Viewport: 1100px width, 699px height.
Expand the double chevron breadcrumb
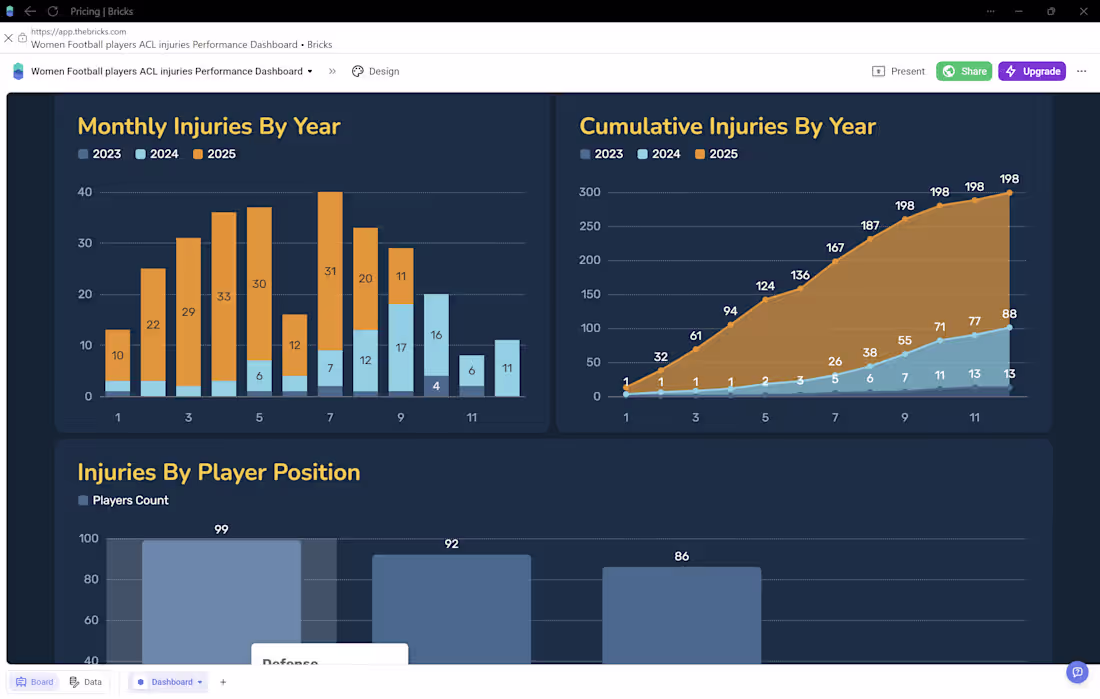pos(332,71)
